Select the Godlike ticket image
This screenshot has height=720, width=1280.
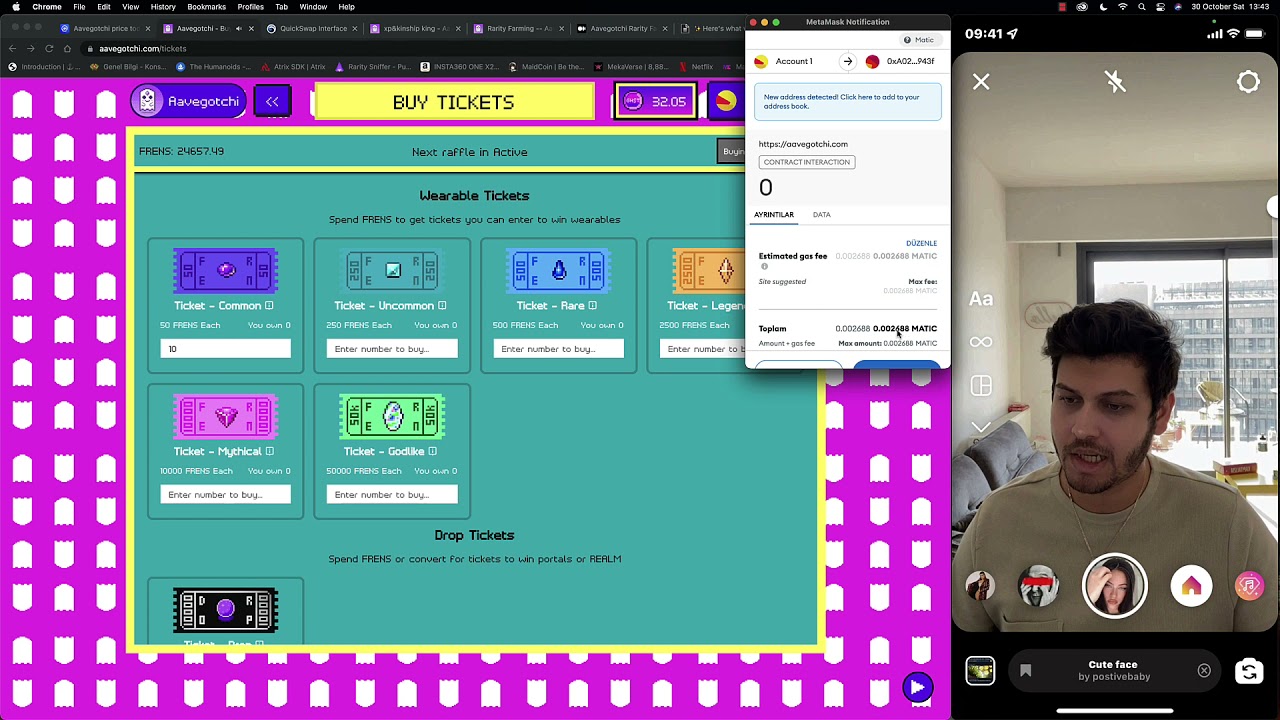click(x=392, y=416)
